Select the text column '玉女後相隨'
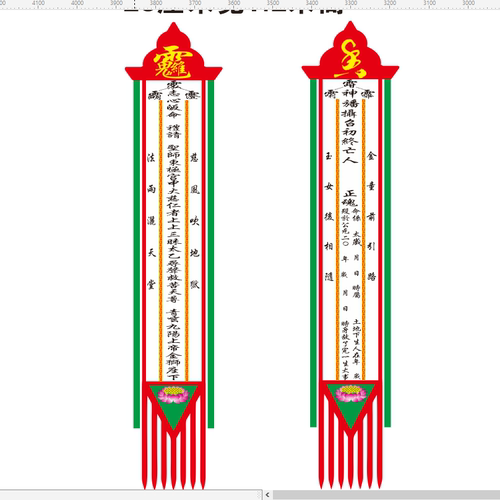The image size is (500, 500). [329, 216]
